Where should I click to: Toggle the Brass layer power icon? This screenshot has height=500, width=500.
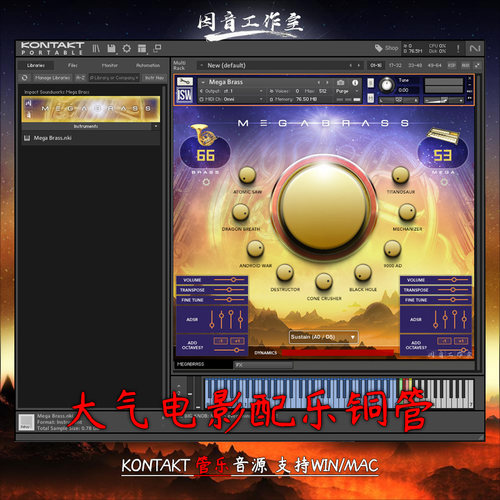pos(206,182)
